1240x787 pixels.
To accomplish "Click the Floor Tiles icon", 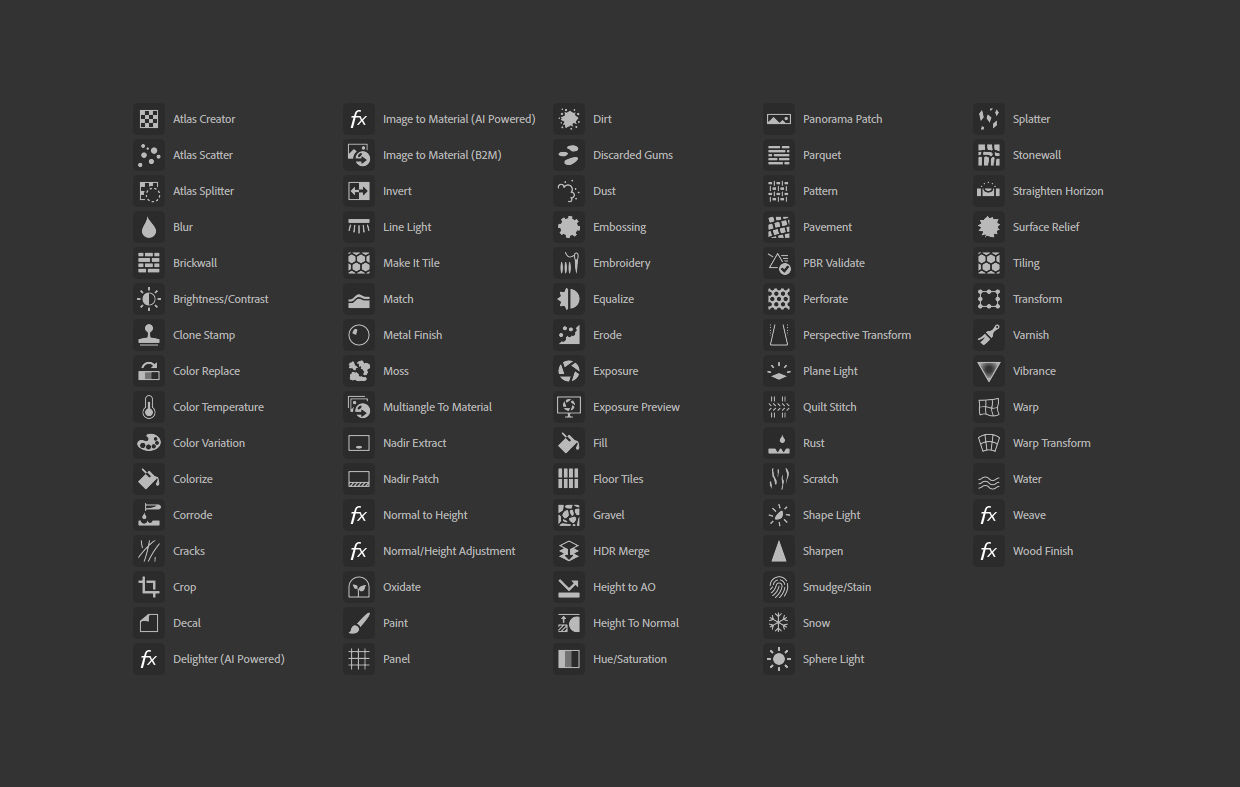I will (569, 479).
